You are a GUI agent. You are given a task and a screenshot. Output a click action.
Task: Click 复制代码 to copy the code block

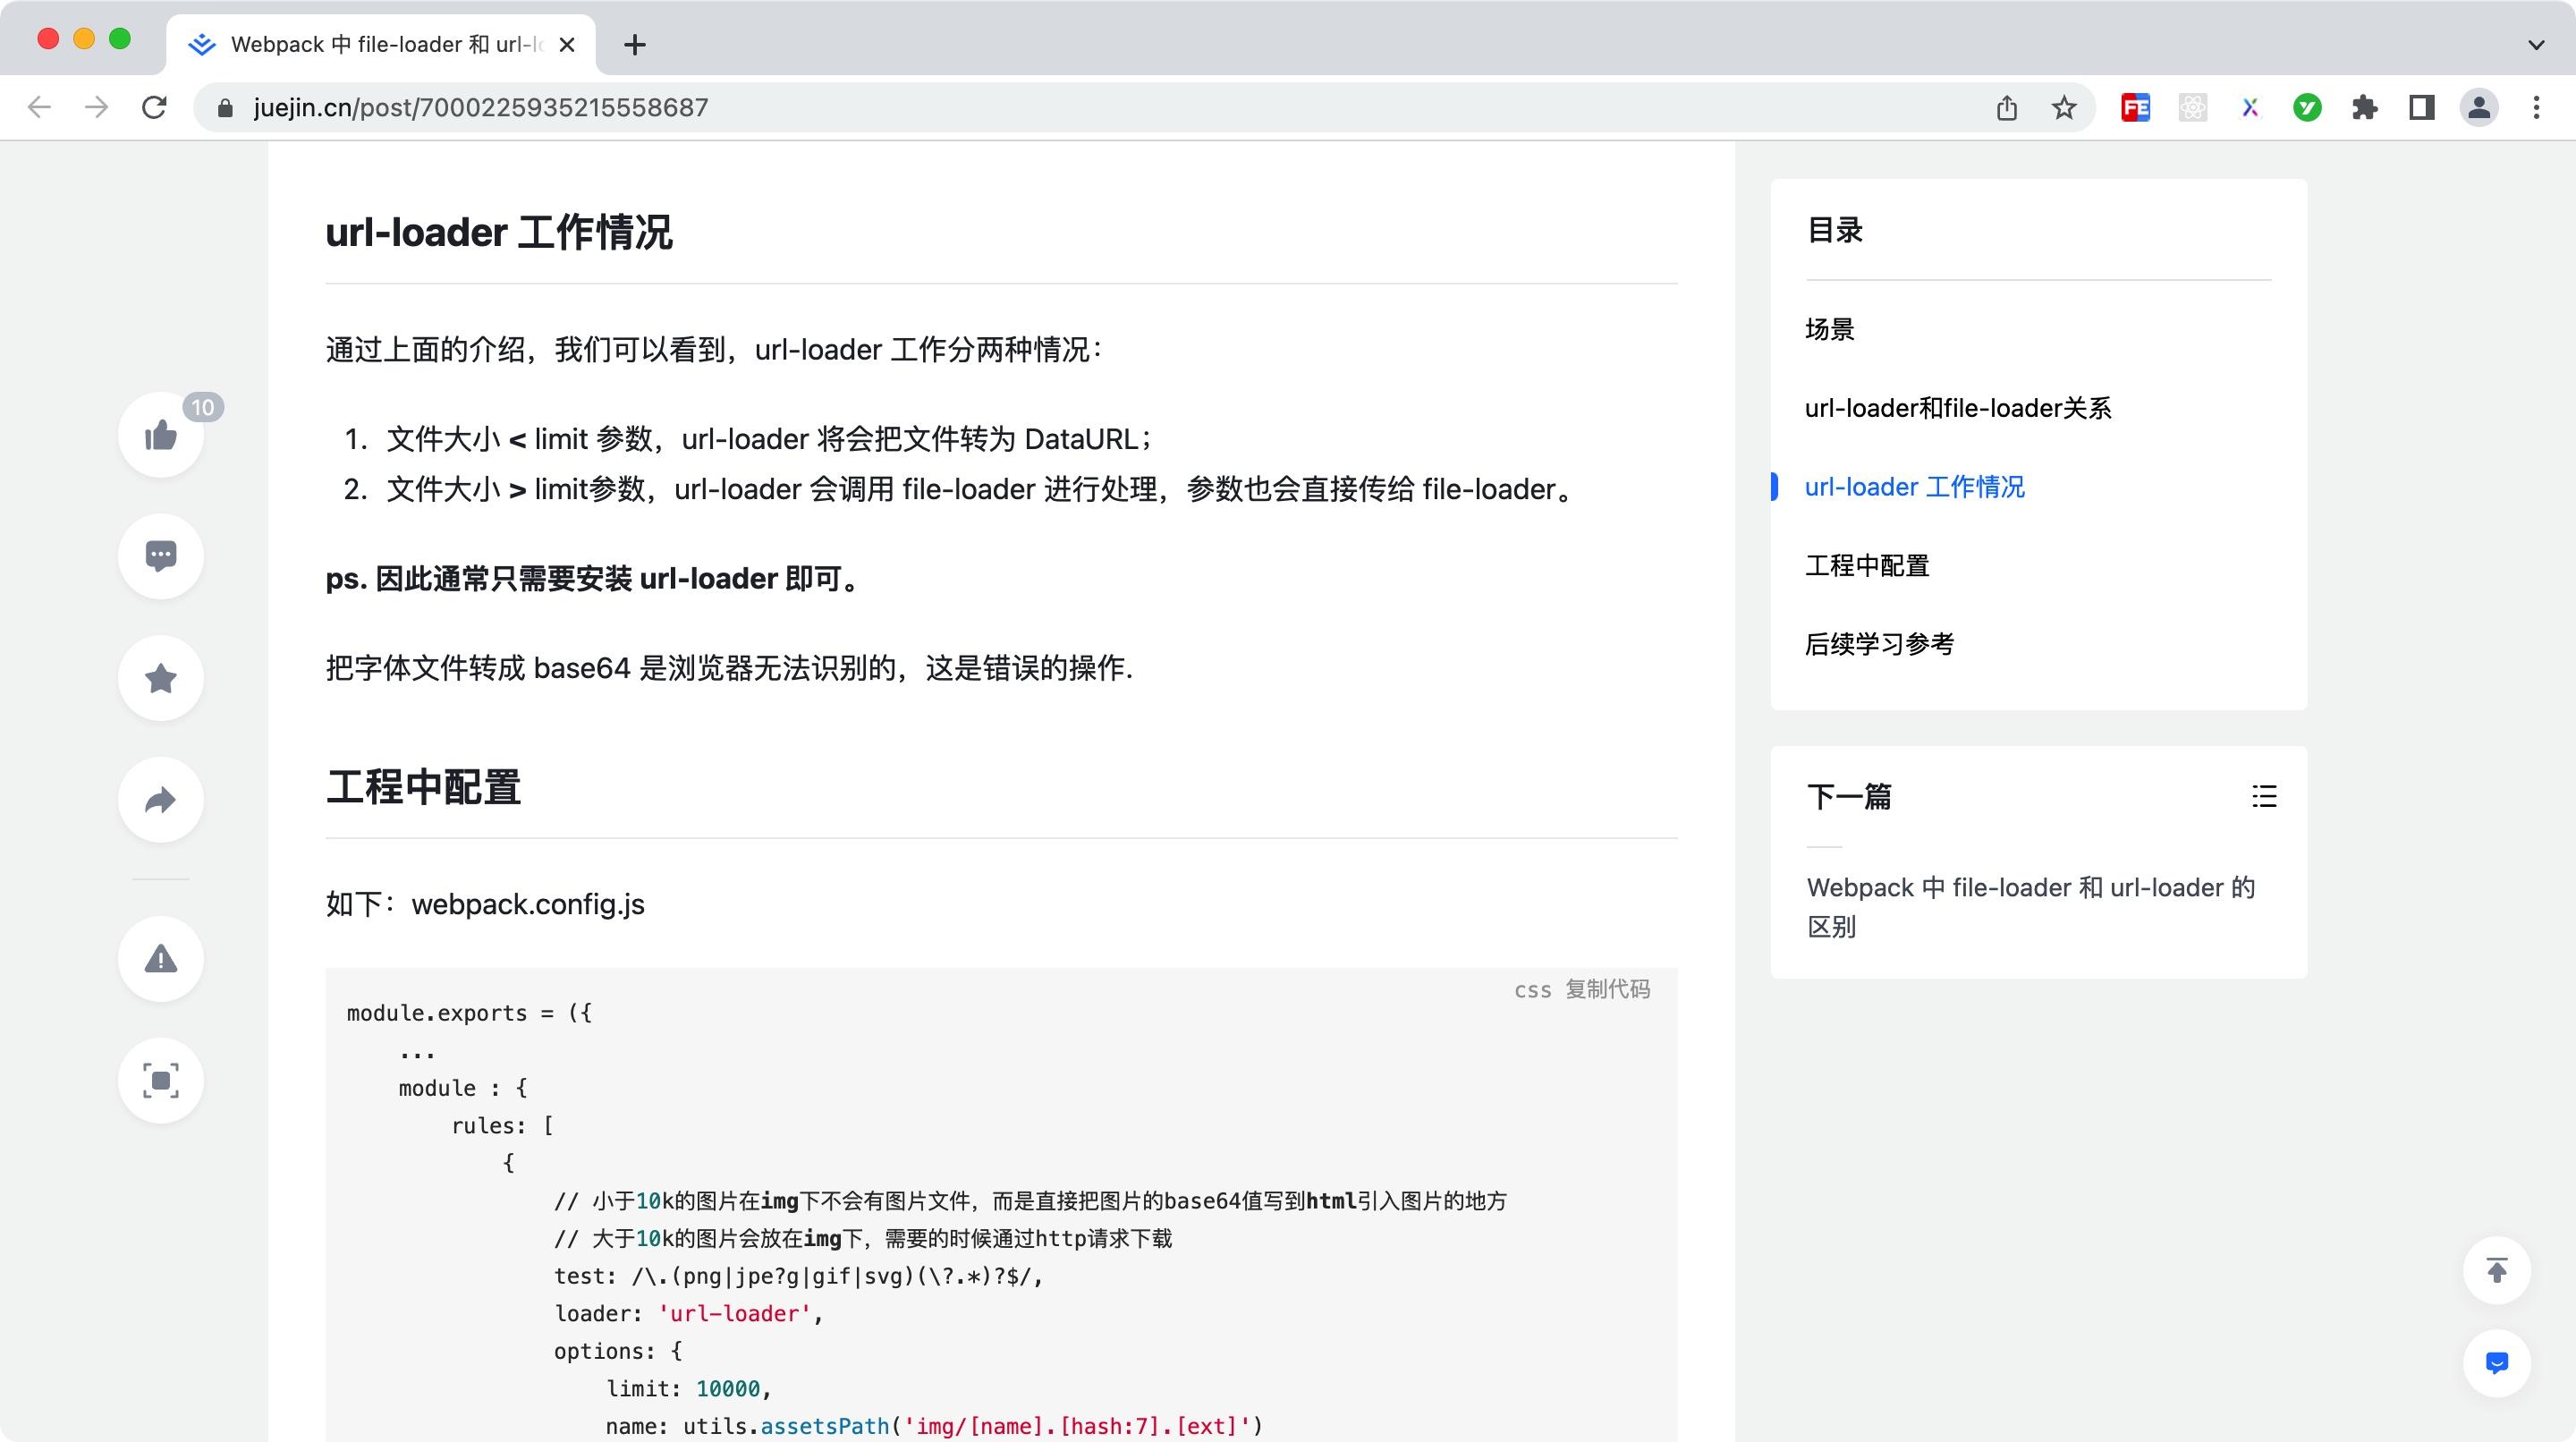(x=1608, y=990)
